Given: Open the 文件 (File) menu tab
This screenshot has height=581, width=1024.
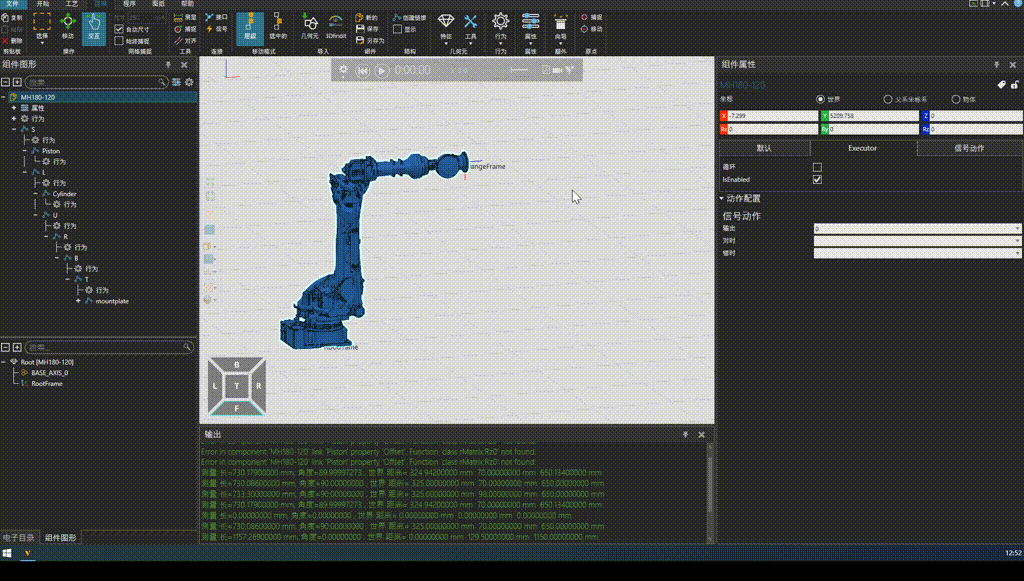Looking at the screenshot, I should pyautogui.click(x=13, y=4).
